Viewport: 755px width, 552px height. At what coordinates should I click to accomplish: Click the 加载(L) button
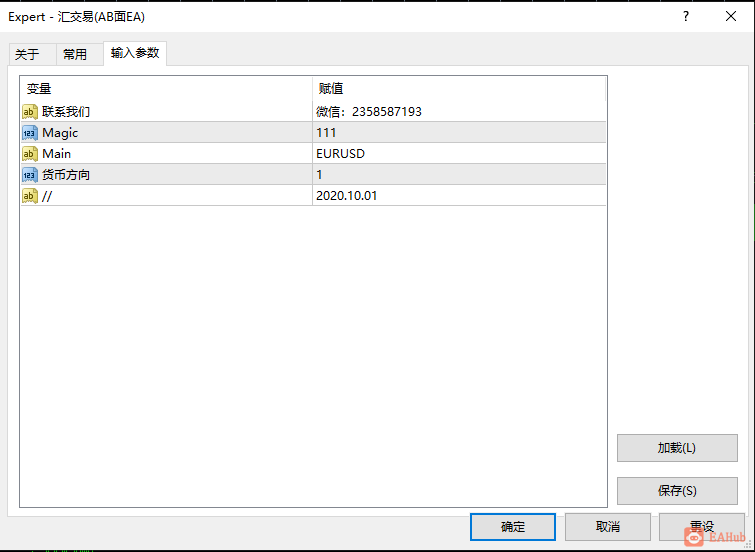[x=677, y=448]
